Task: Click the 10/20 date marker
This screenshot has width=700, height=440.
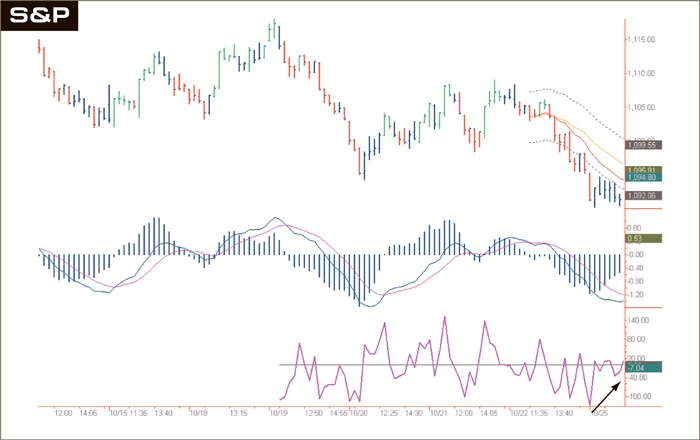Action: click(x=358, y=412)
